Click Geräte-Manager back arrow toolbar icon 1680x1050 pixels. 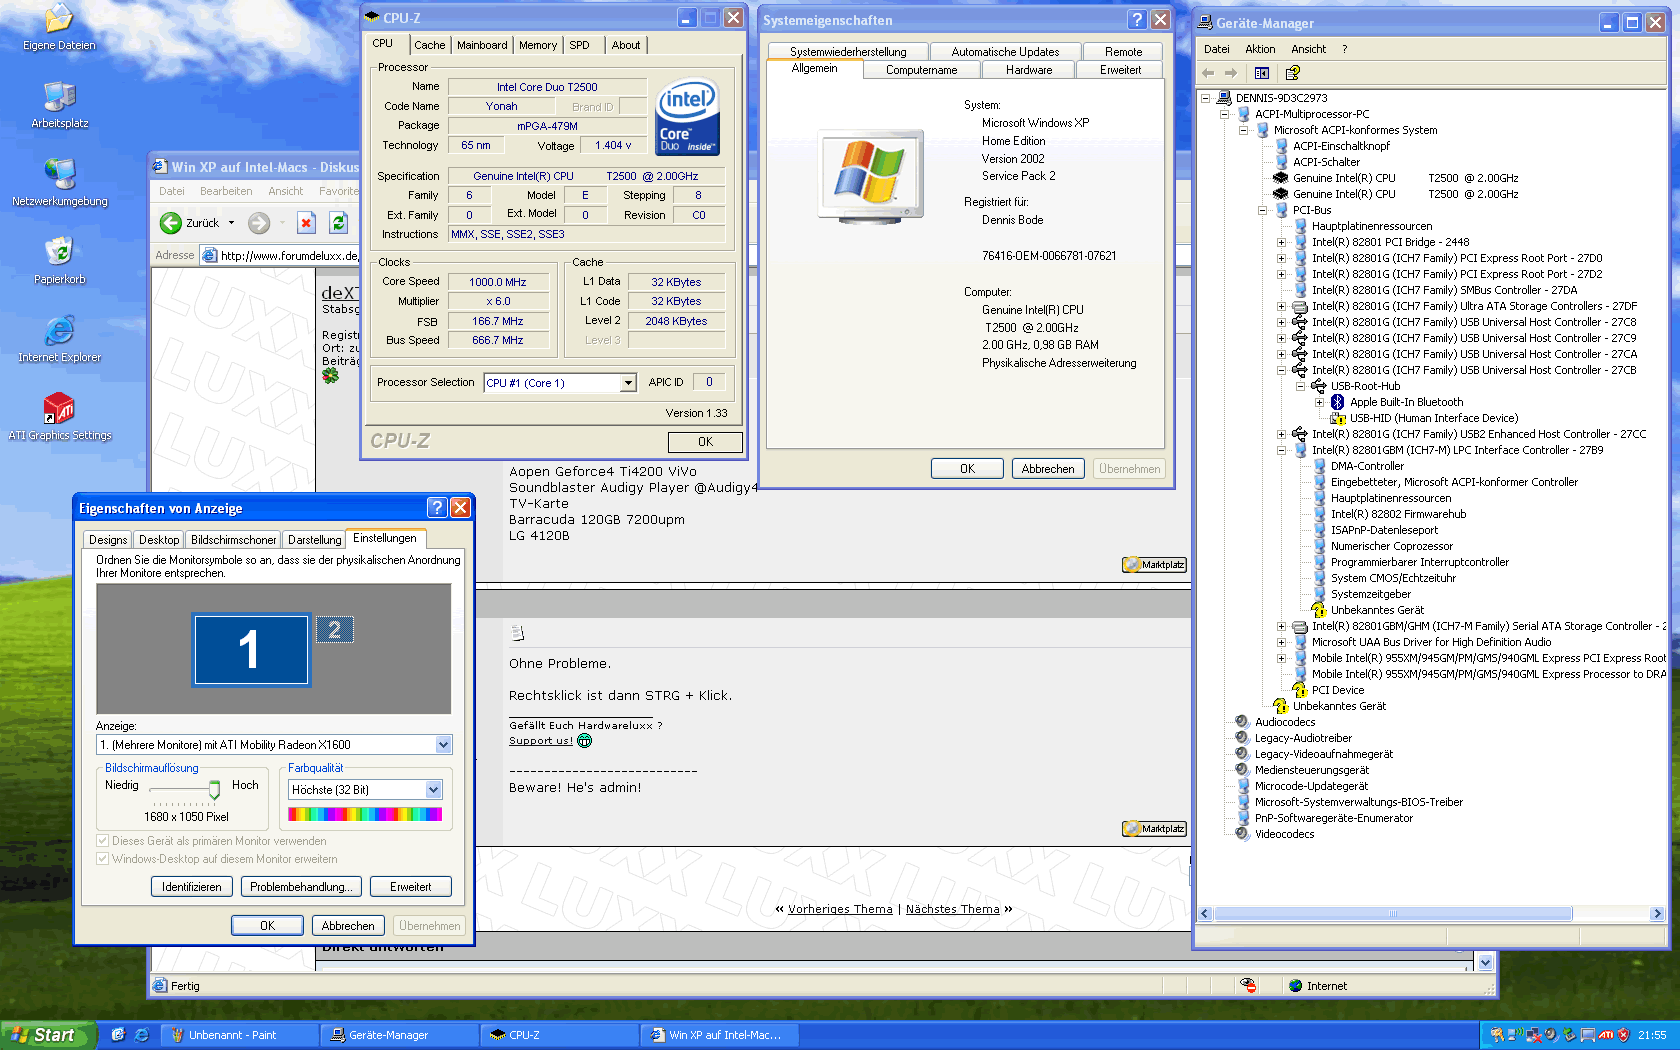(1208, 73)
